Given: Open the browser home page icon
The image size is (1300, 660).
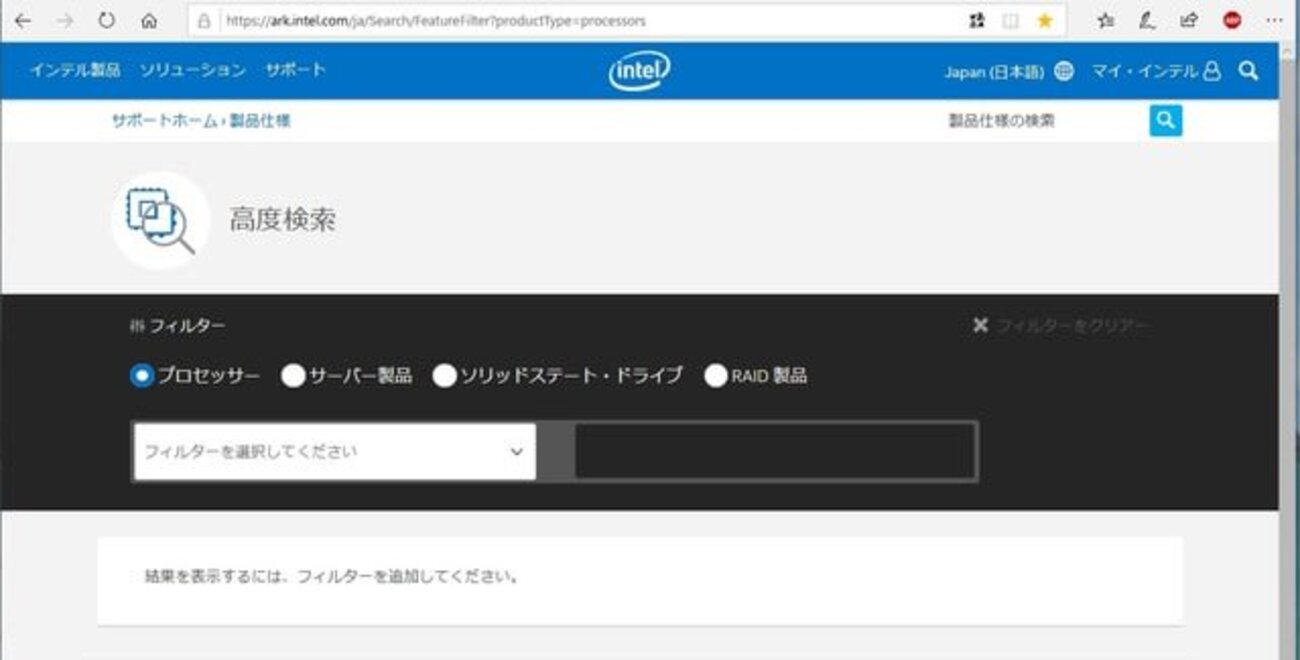Looking at the screenshot, I should [x=149, y=20].
